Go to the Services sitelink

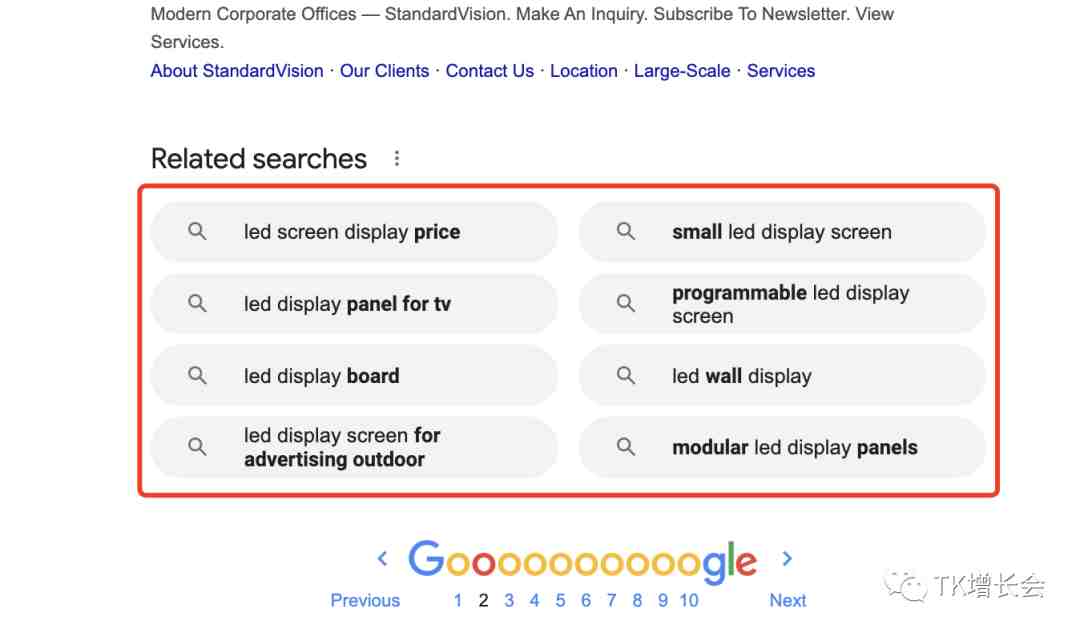781,71
